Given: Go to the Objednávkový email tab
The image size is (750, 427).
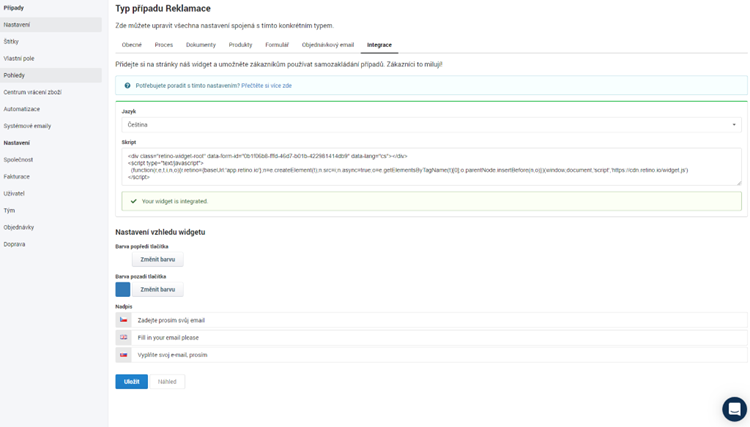Looking at the screenshot, I should pyautogui.click(x=328, y=45).
